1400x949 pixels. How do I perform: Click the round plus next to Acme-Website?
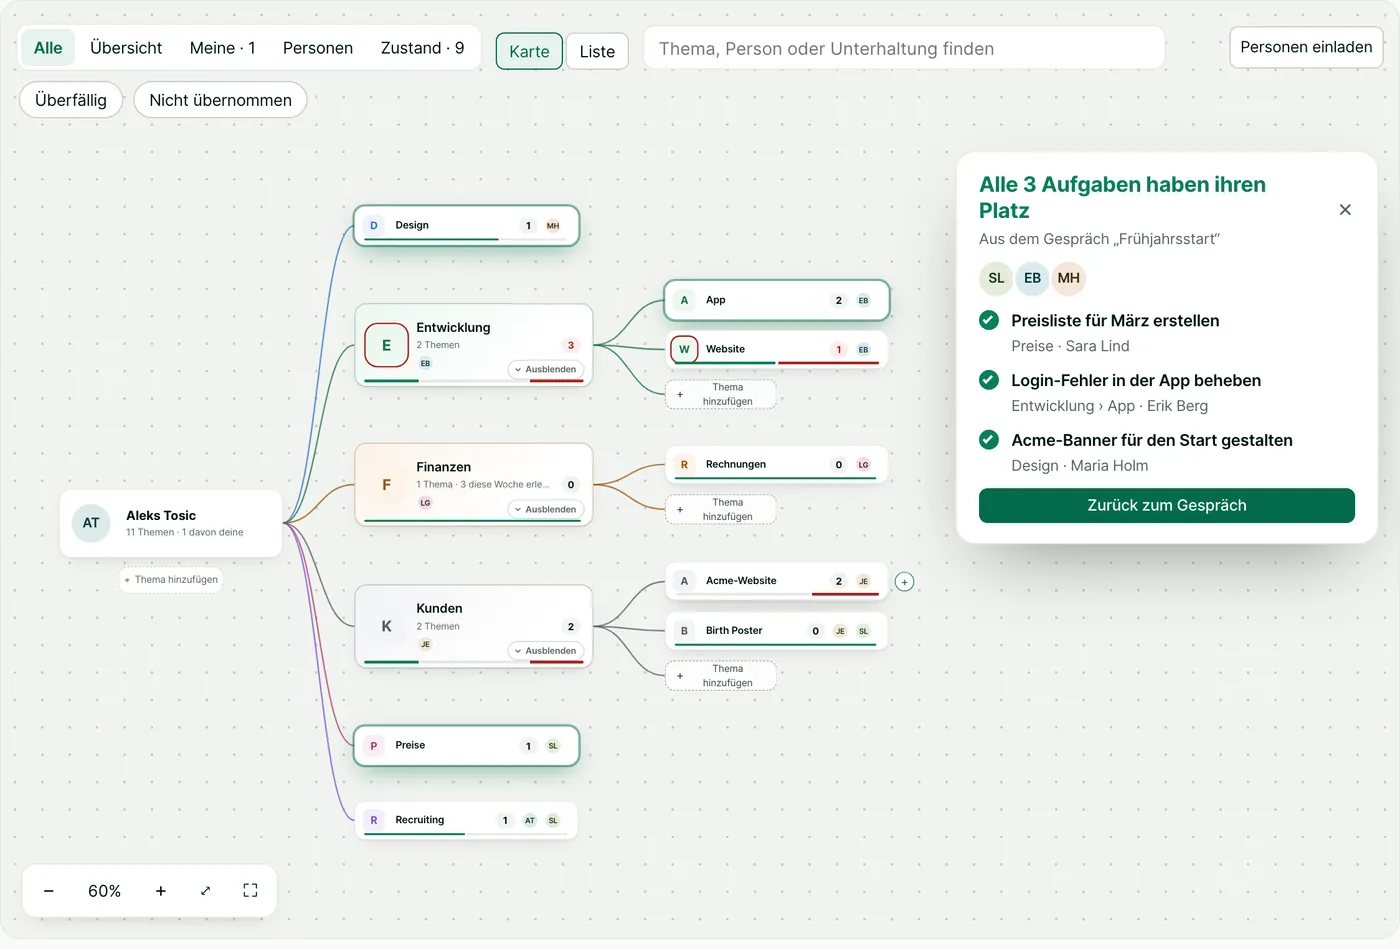point(904,582)
